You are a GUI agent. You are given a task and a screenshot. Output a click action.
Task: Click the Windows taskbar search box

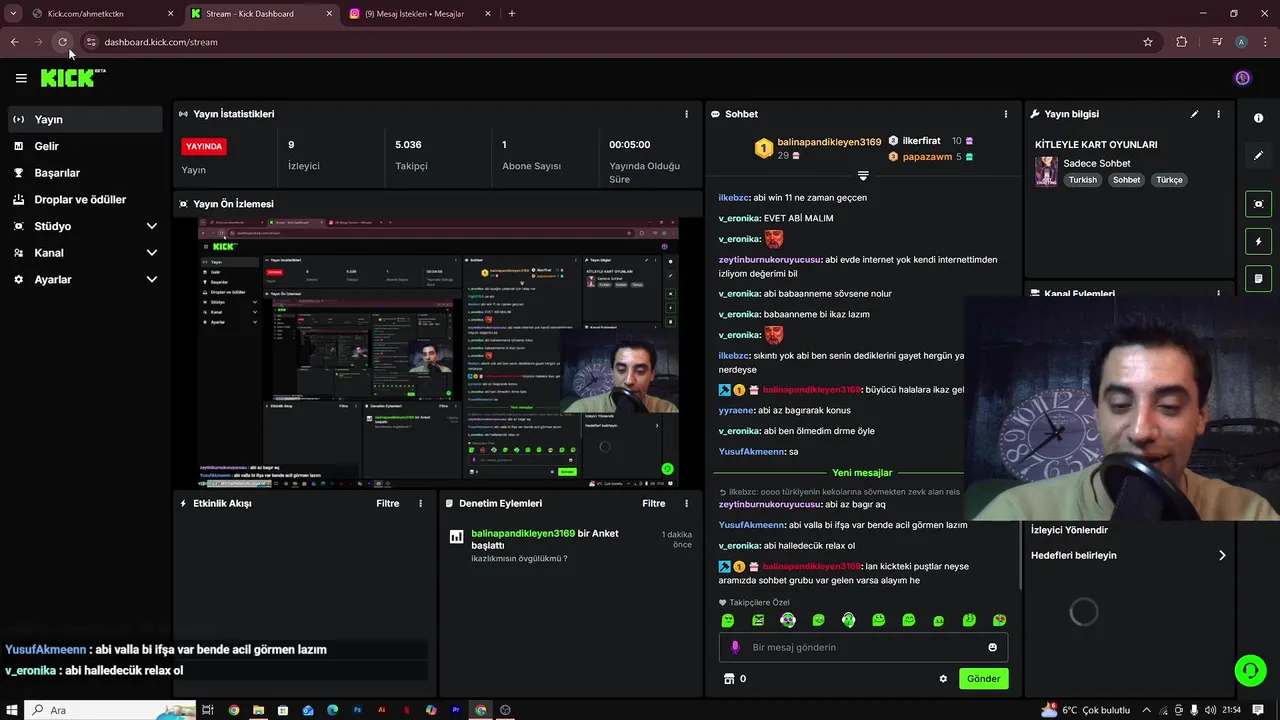[x=110, y=710]
